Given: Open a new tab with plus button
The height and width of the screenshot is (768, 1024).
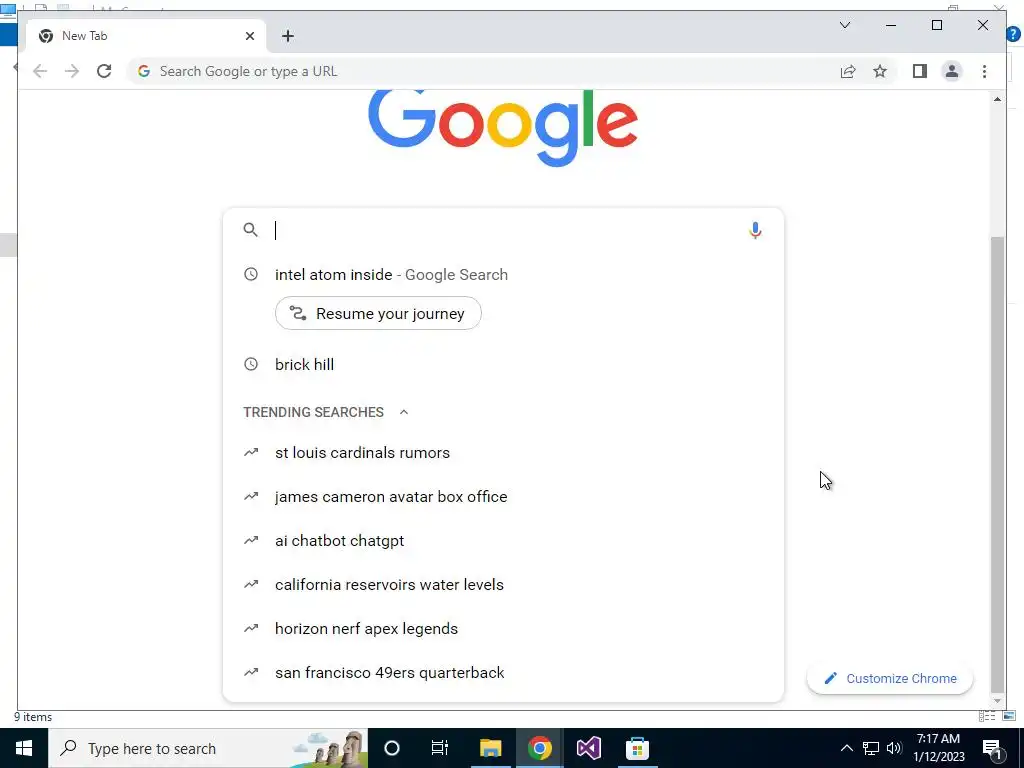Looking at the screenshot, I should click(x=287, y=36).
